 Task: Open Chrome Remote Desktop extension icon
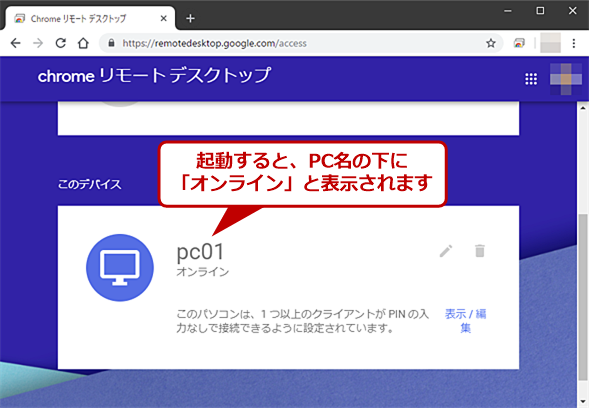pyautogui.click(x=519, y=43)
